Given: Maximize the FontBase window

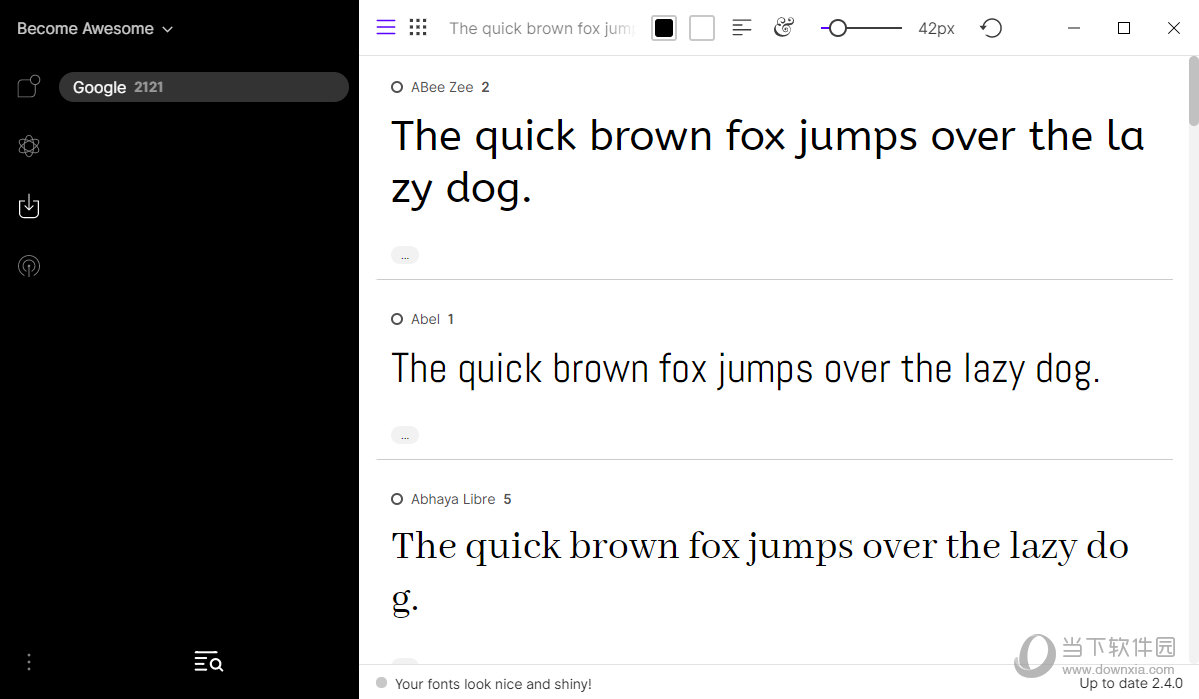Looking at the screenshot, I should (x=1123, y=28).
